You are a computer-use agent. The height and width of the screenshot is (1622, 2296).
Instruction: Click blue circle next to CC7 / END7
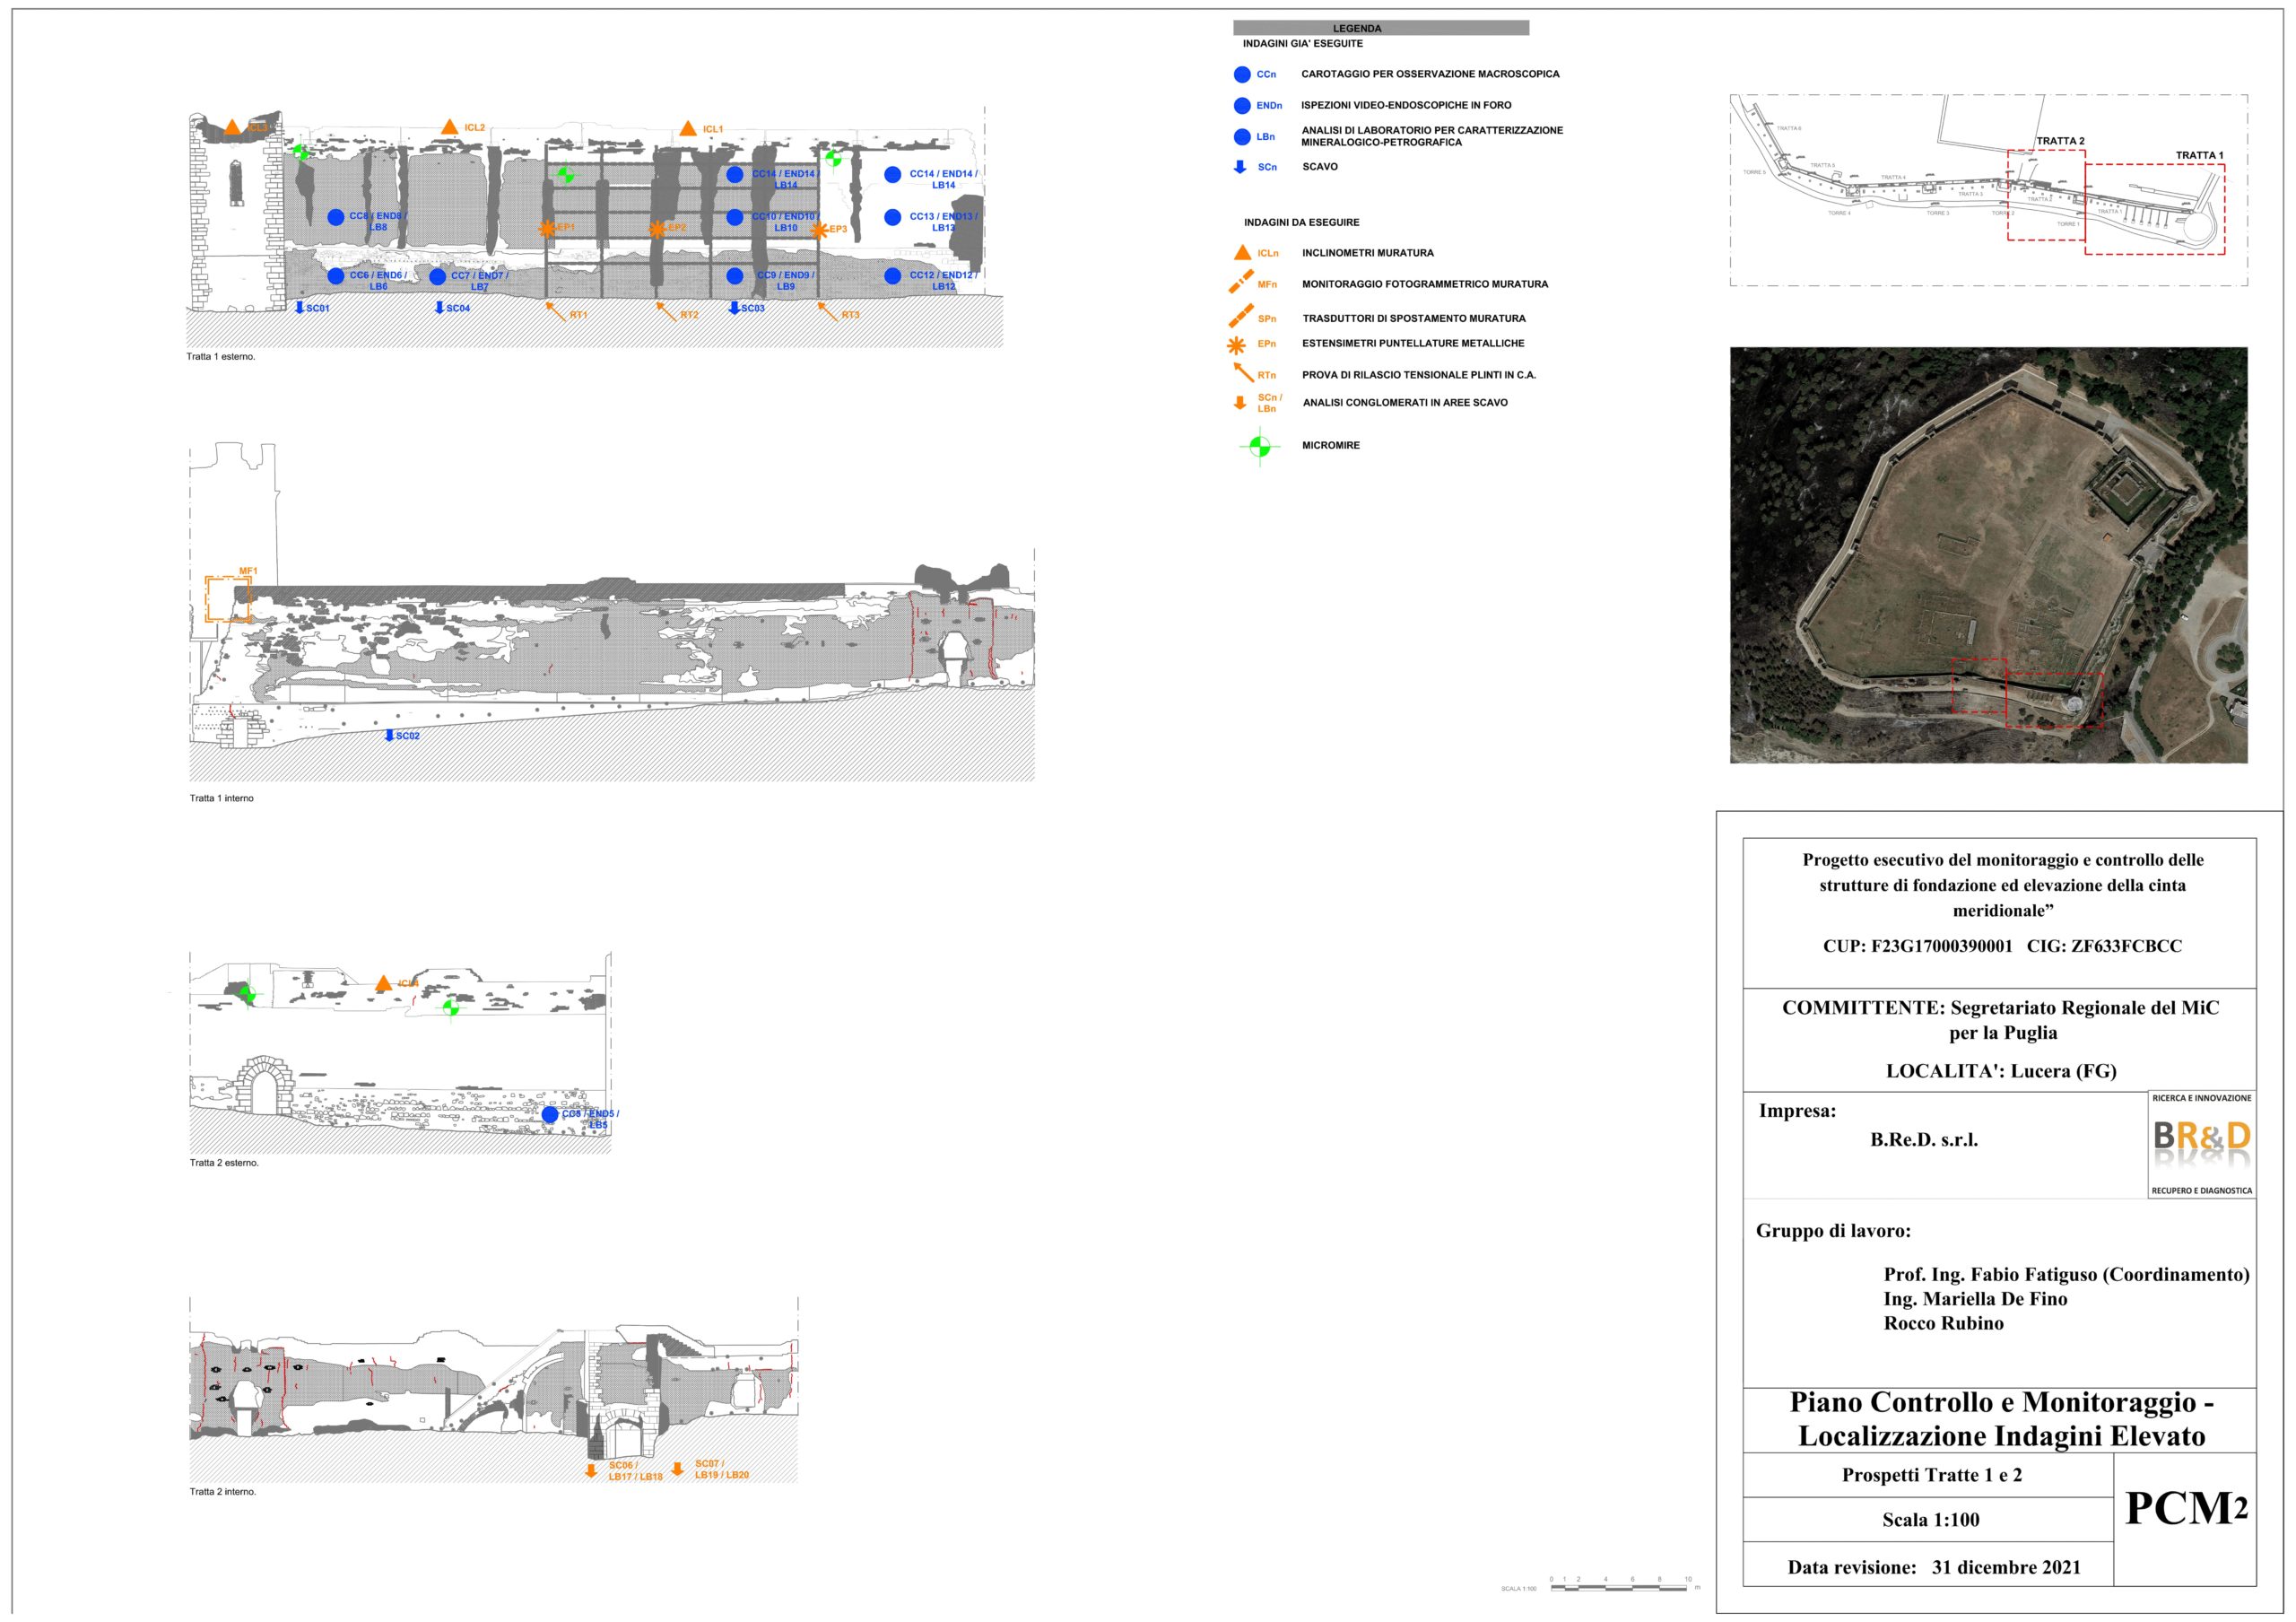(x=437, y=277)
